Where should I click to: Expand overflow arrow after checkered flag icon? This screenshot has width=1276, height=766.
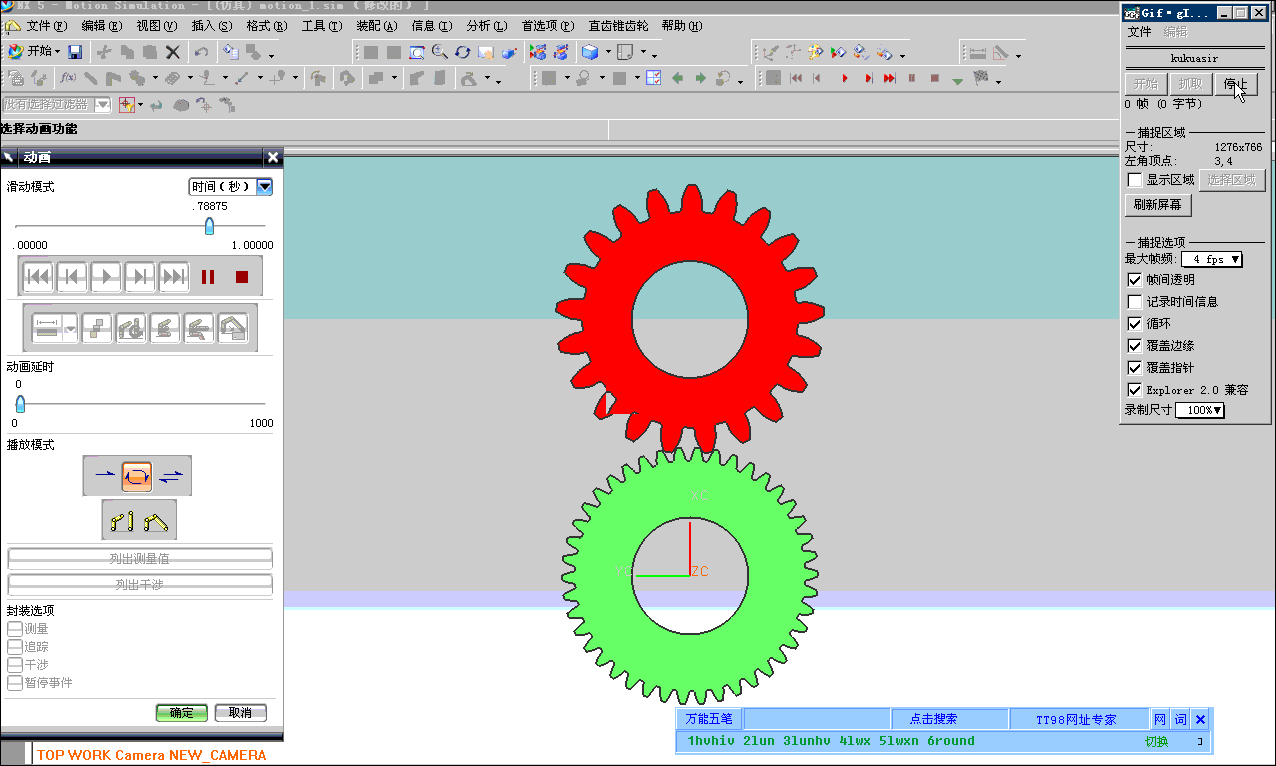[998, 81]
